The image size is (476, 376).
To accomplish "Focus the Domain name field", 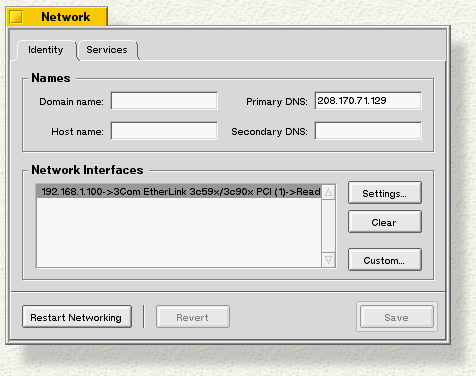I will [x=164, y=101].
